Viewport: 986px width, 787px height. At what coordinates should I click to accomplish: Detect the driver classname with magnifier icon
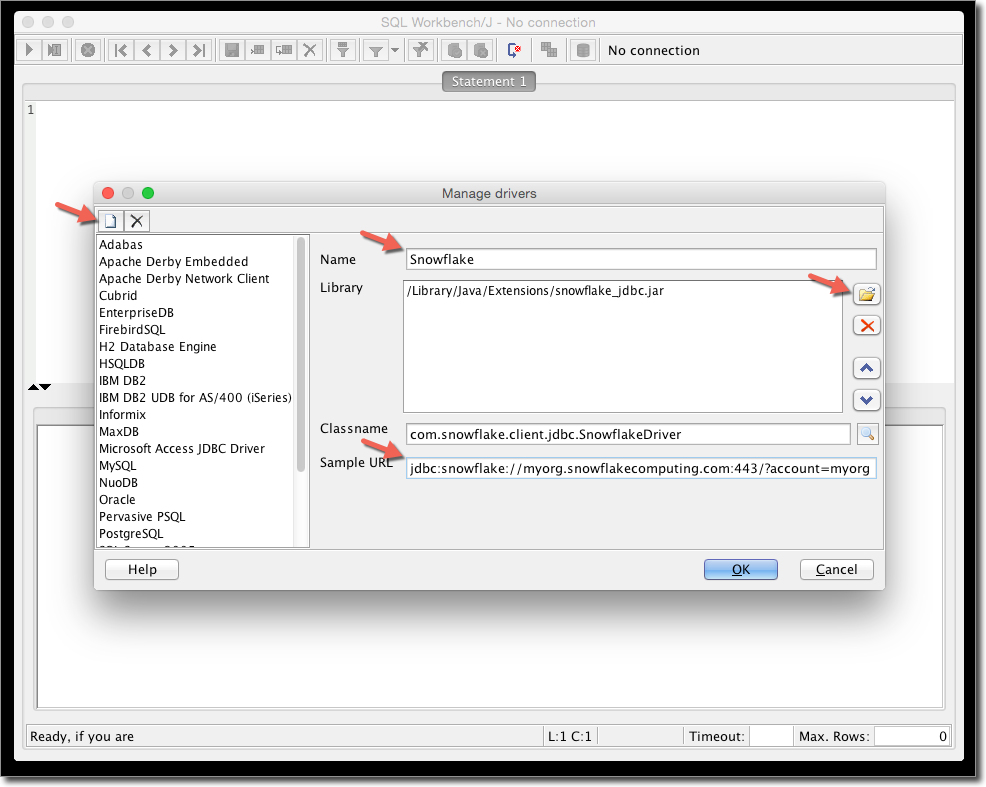866,433
